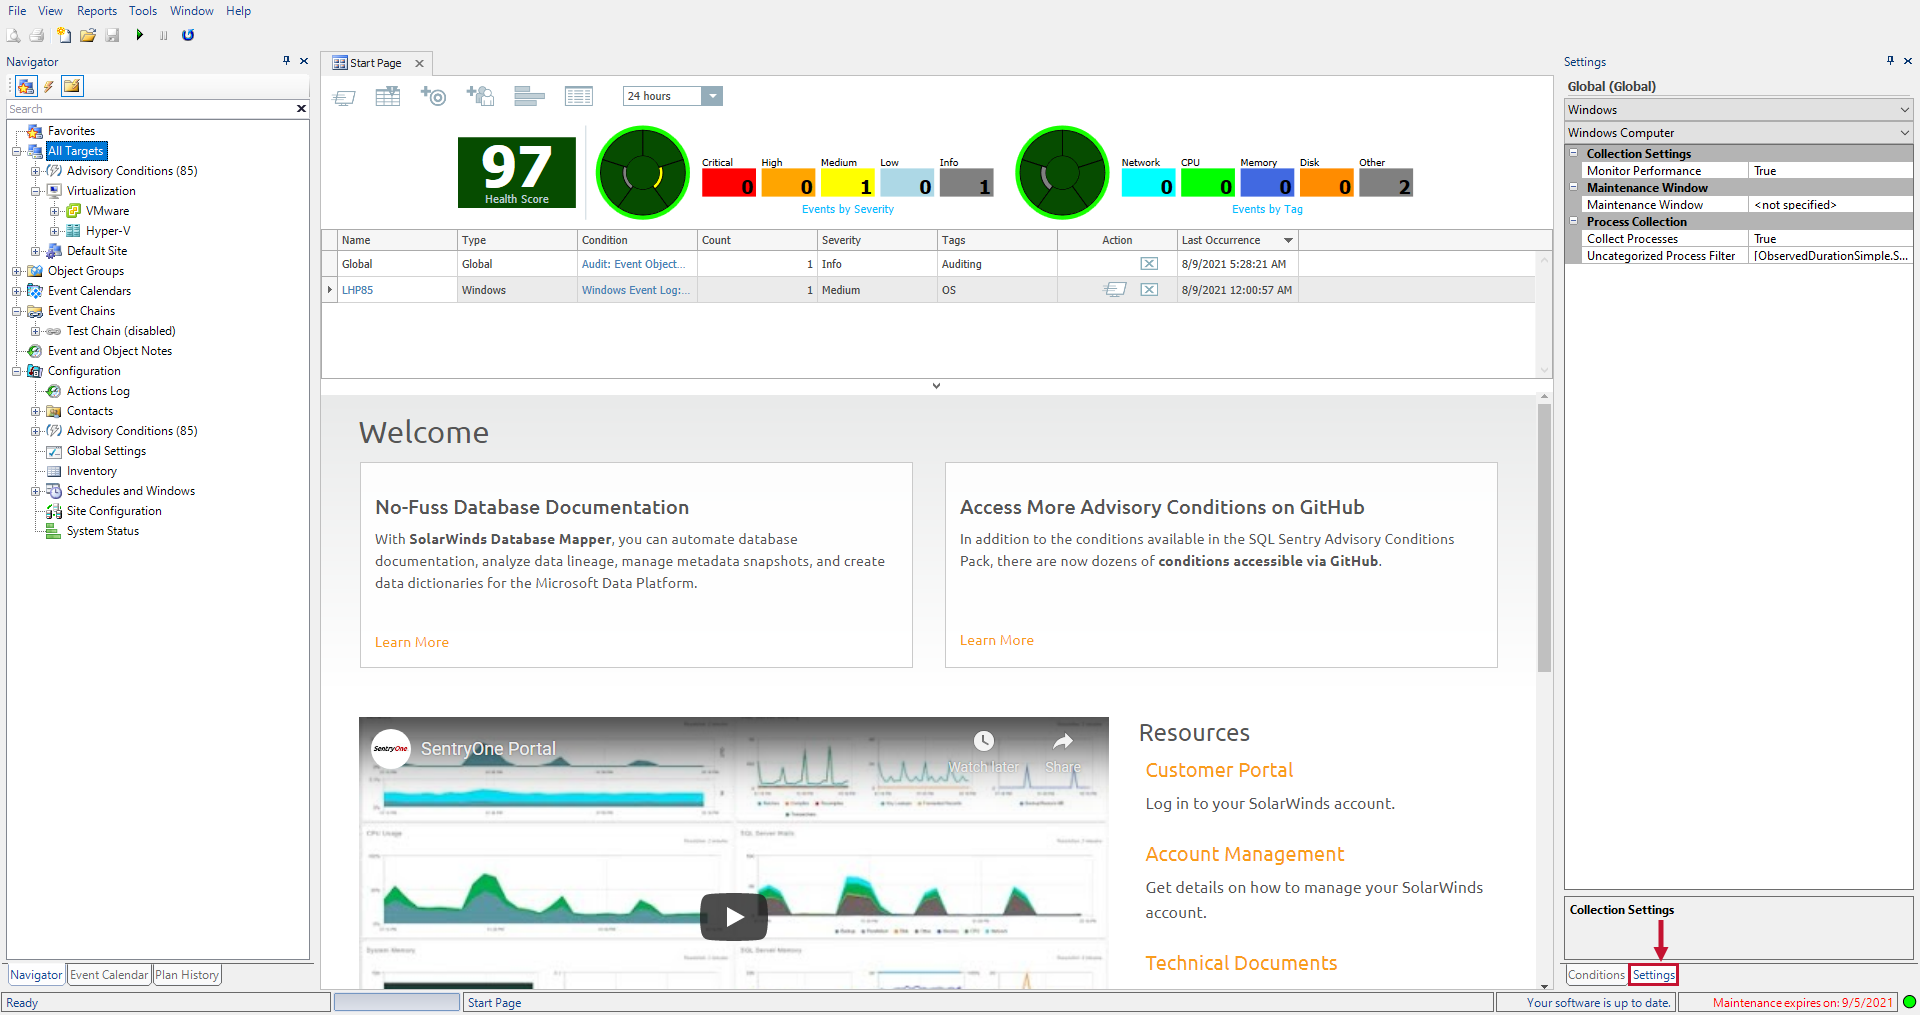Click the green Start play icon in toolbar

point(139,35)
